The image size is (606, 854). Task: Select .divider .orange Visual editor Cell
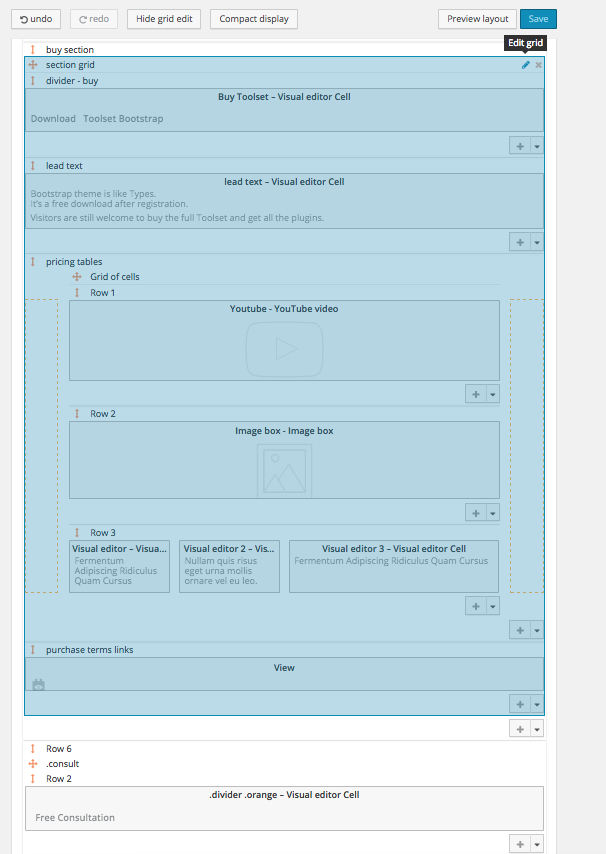click(284, 808)
